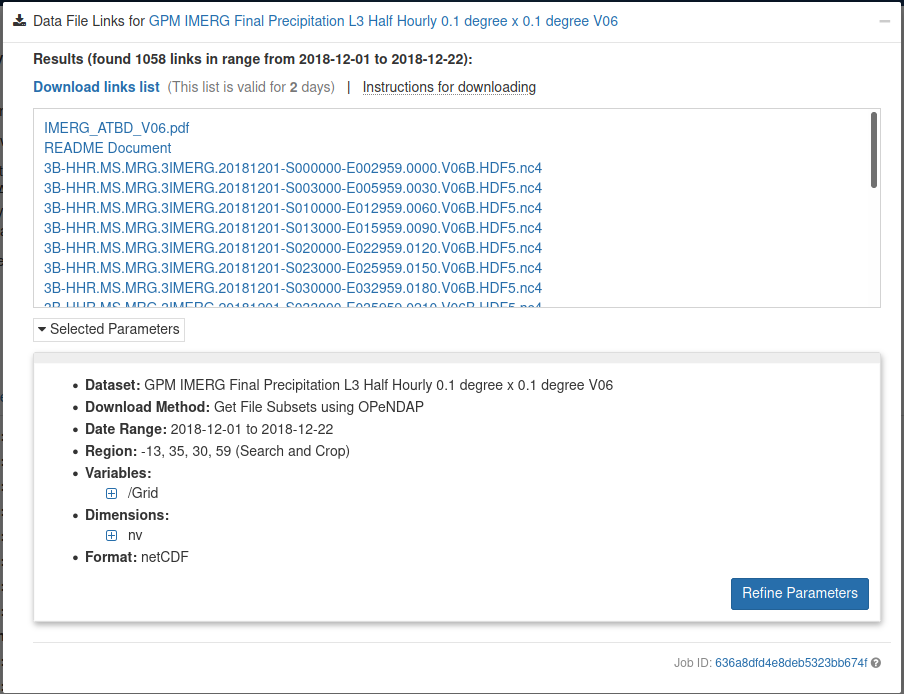Click the nv dimension label
Screen dimensions: 904x694
point(135,535)
